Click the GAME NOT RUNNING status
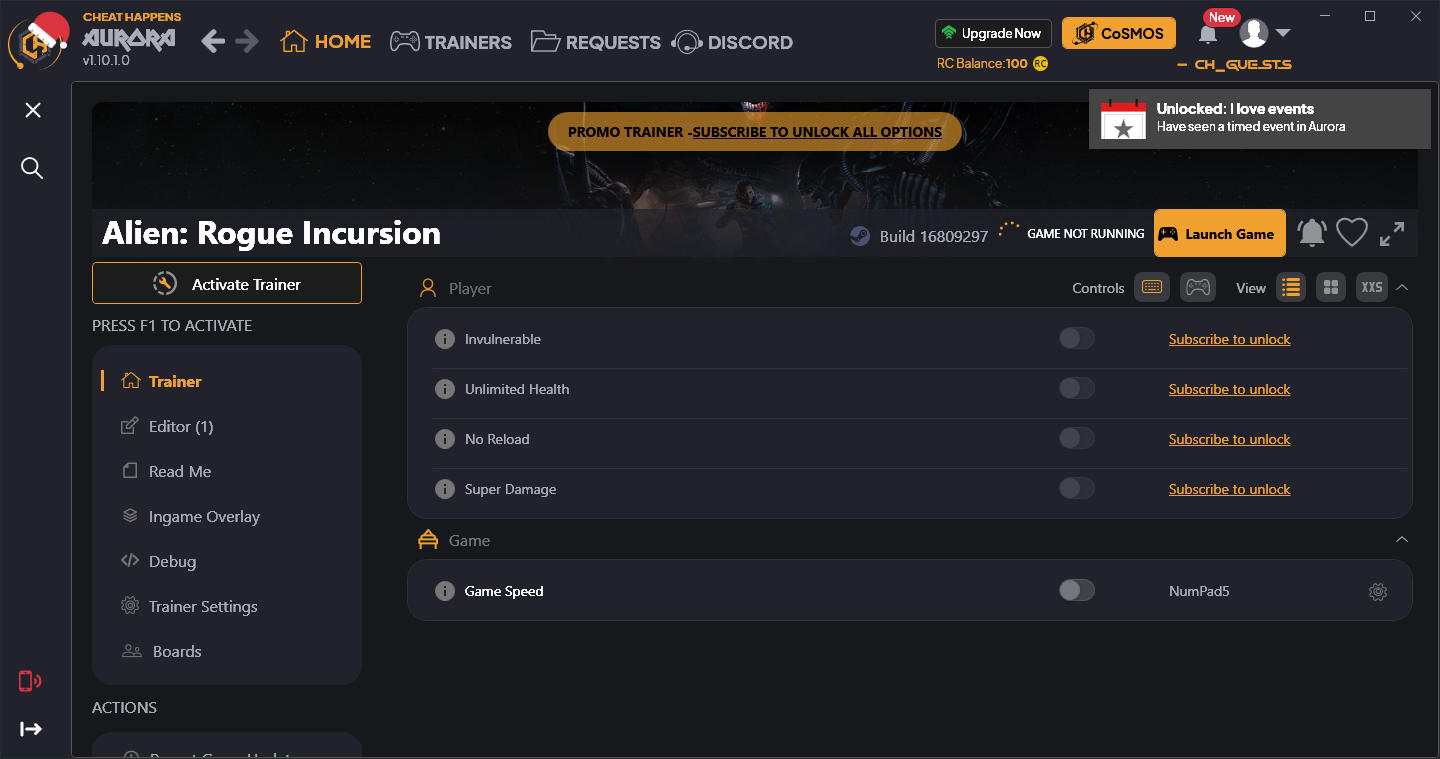Viewport: 1440px width, 759px height. click(x=1086, y=234)
